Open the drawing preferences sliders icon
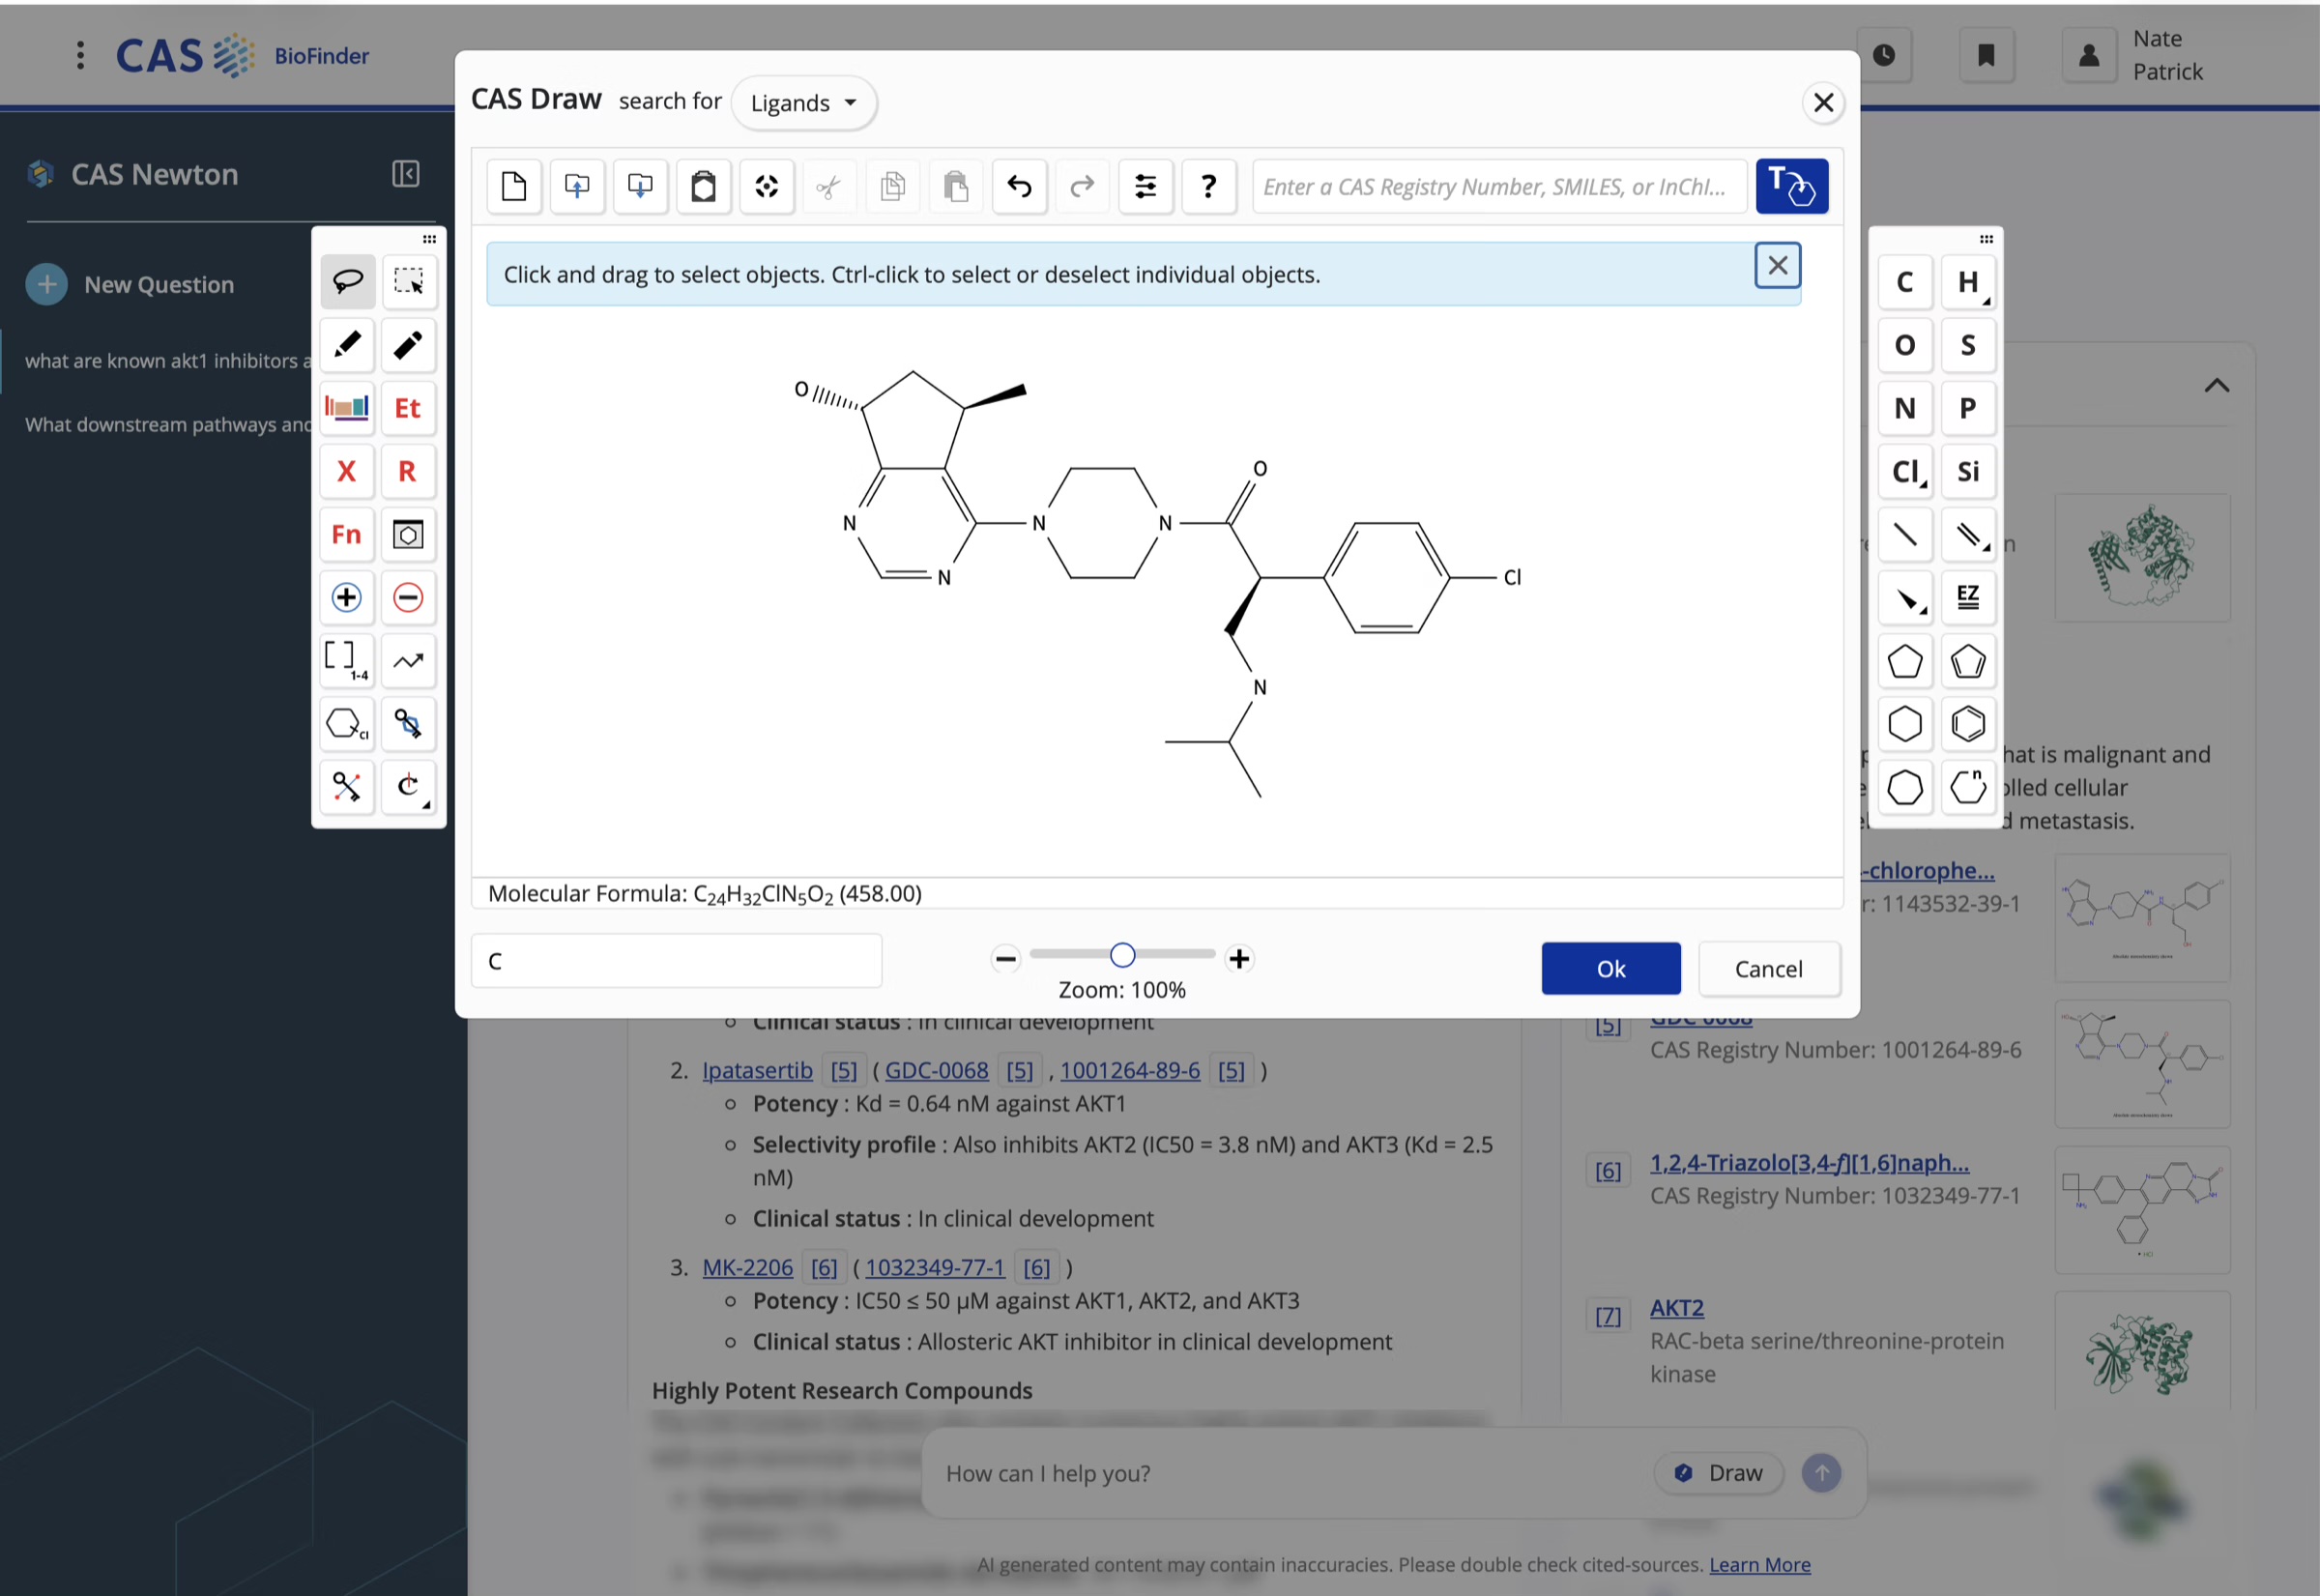Viewport: 2320px width, 1596px height. coord(1145,186)
